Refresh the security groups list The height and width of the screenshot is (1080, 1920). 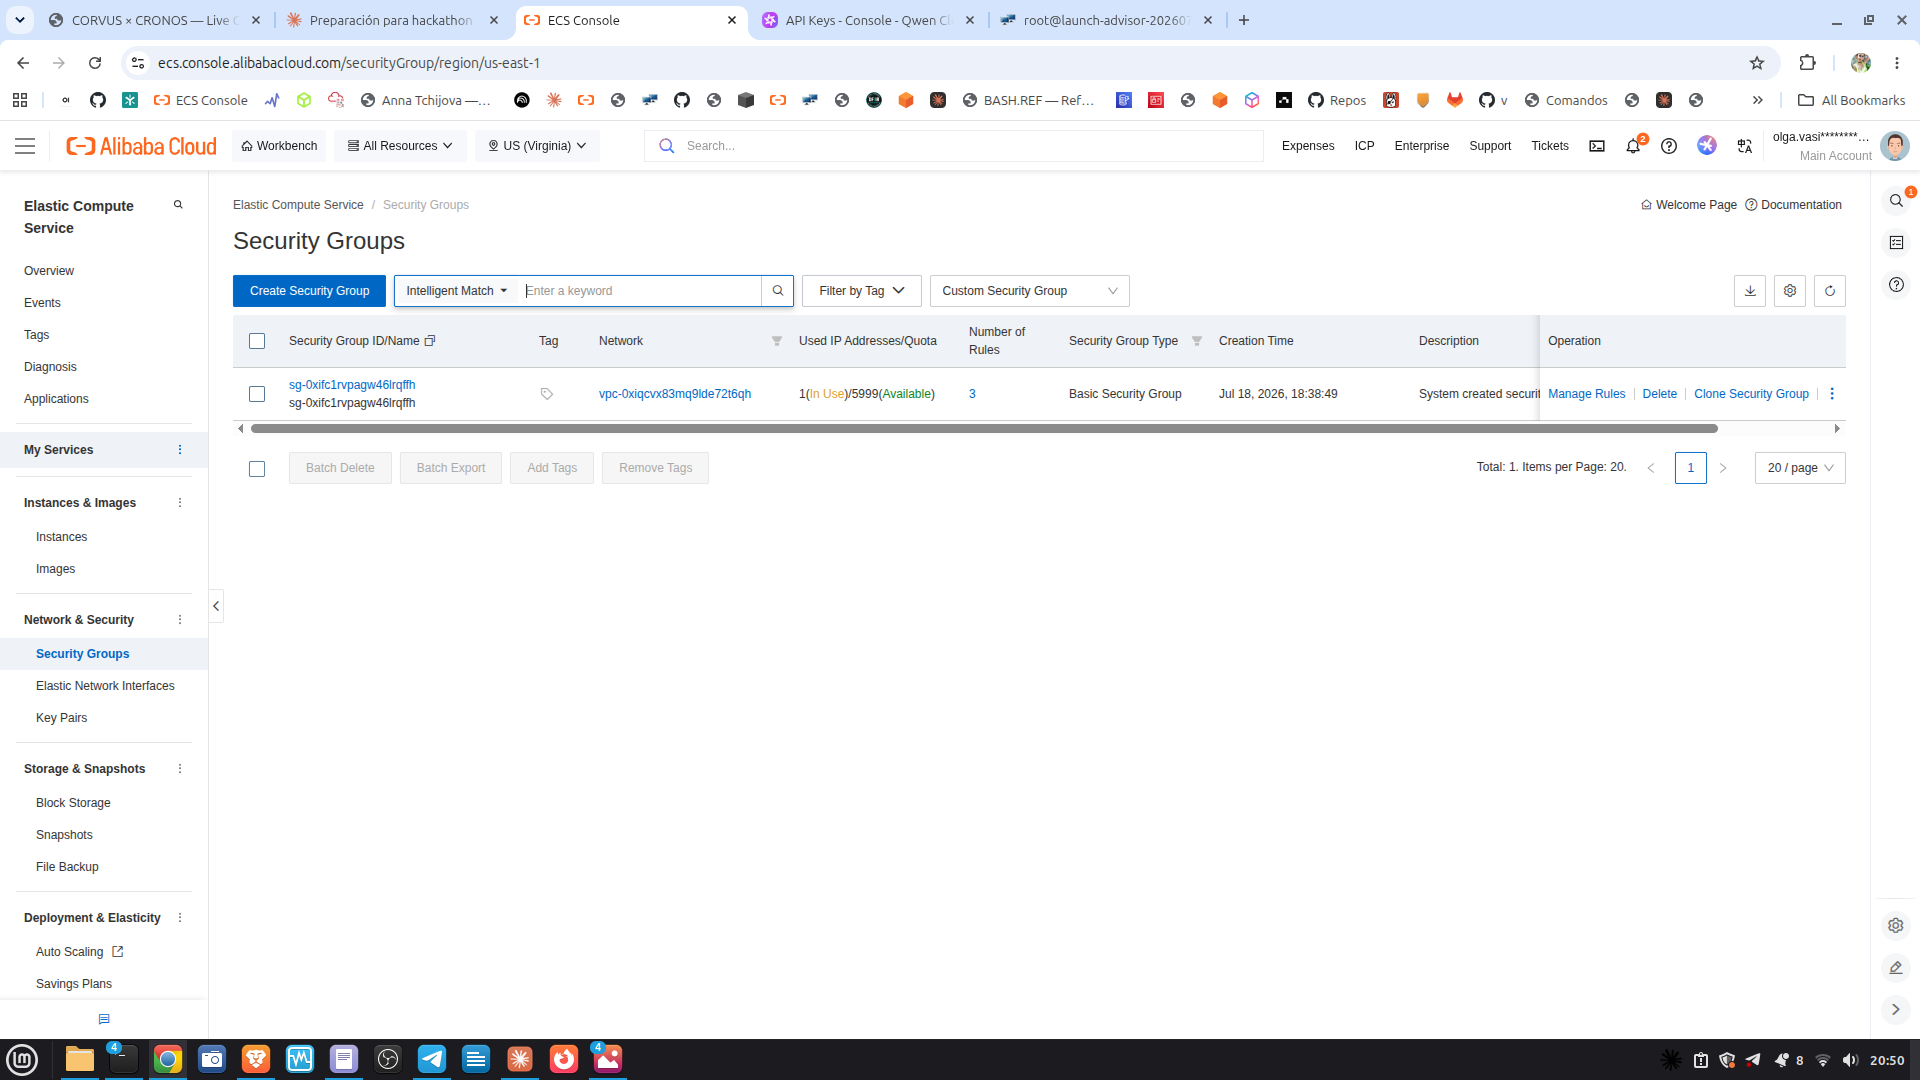click(1830, 291)
